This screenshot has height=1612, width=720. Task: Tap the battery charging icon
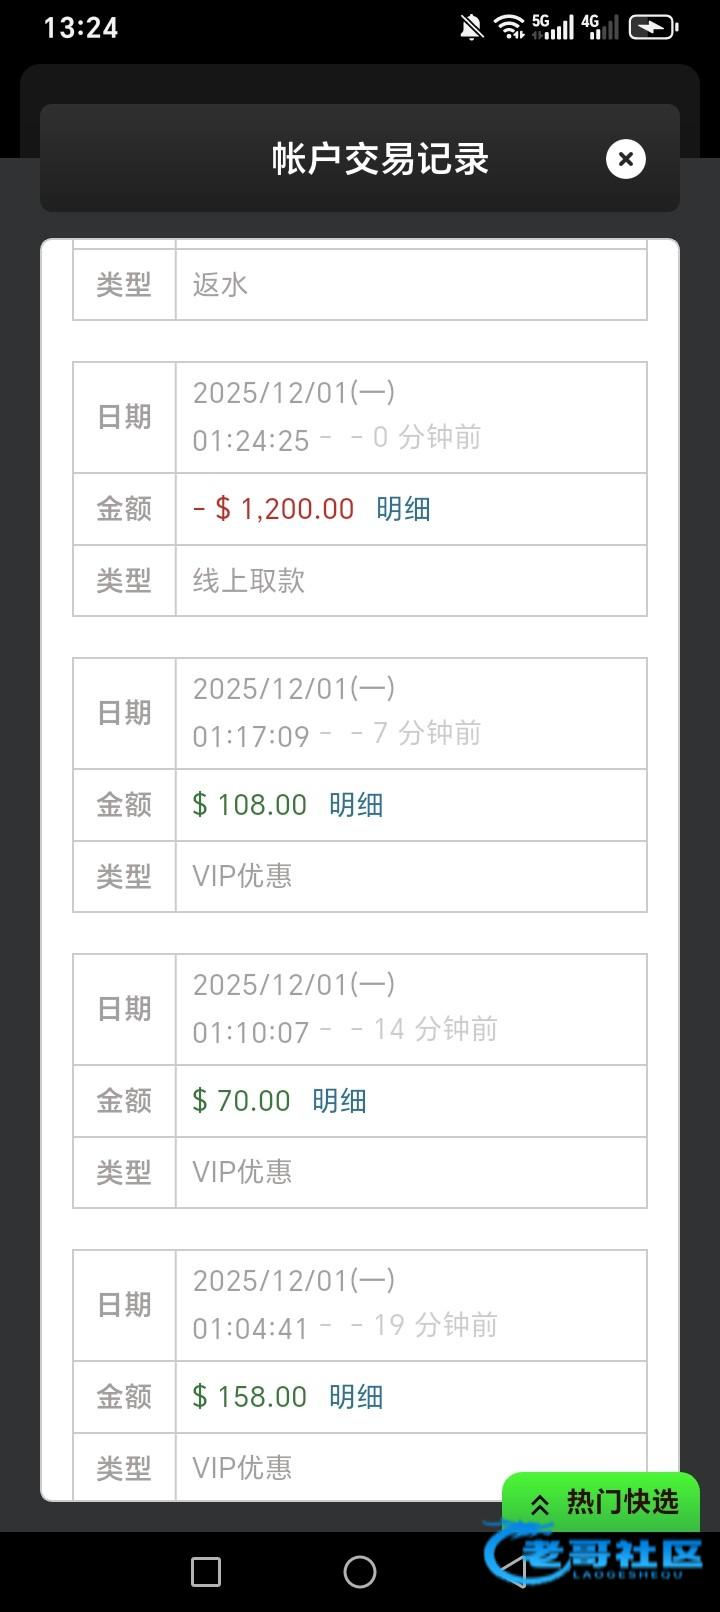click(x=653, y=27)
